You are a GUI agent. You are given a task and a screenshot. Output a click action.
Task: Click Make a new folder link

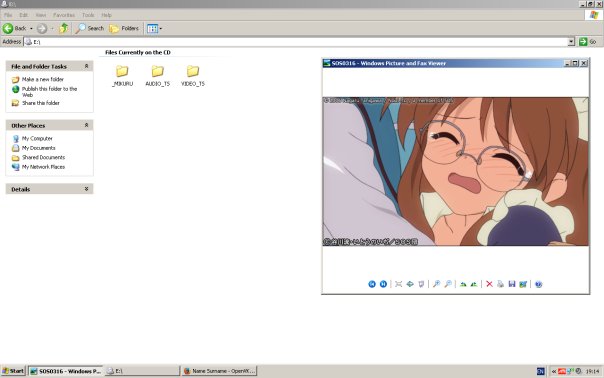pos(42,79)
